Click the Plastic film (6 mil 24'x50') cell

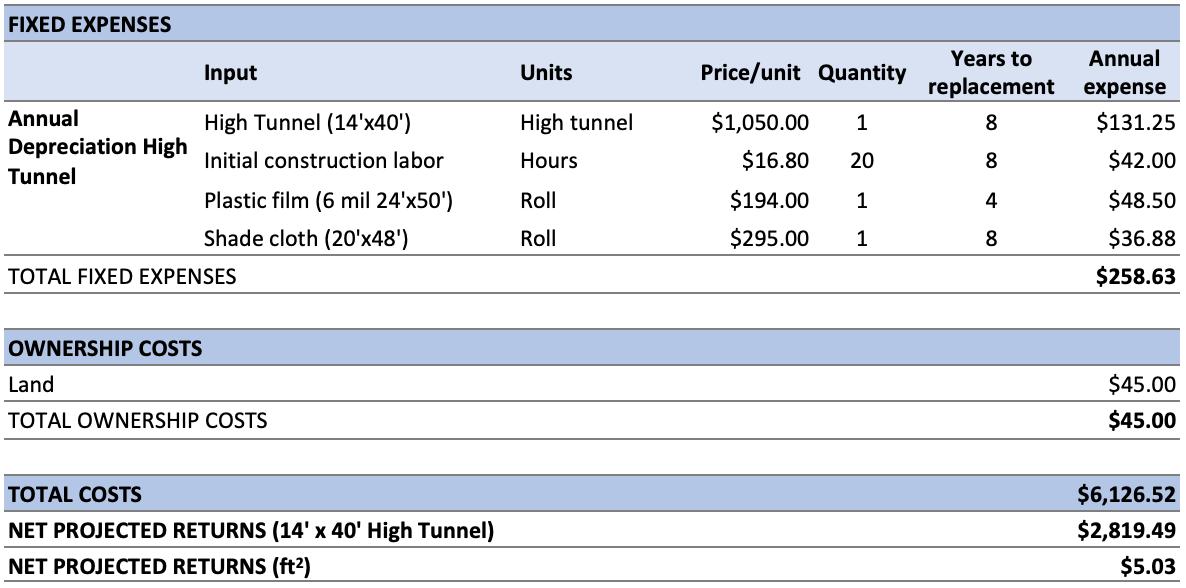328,201
